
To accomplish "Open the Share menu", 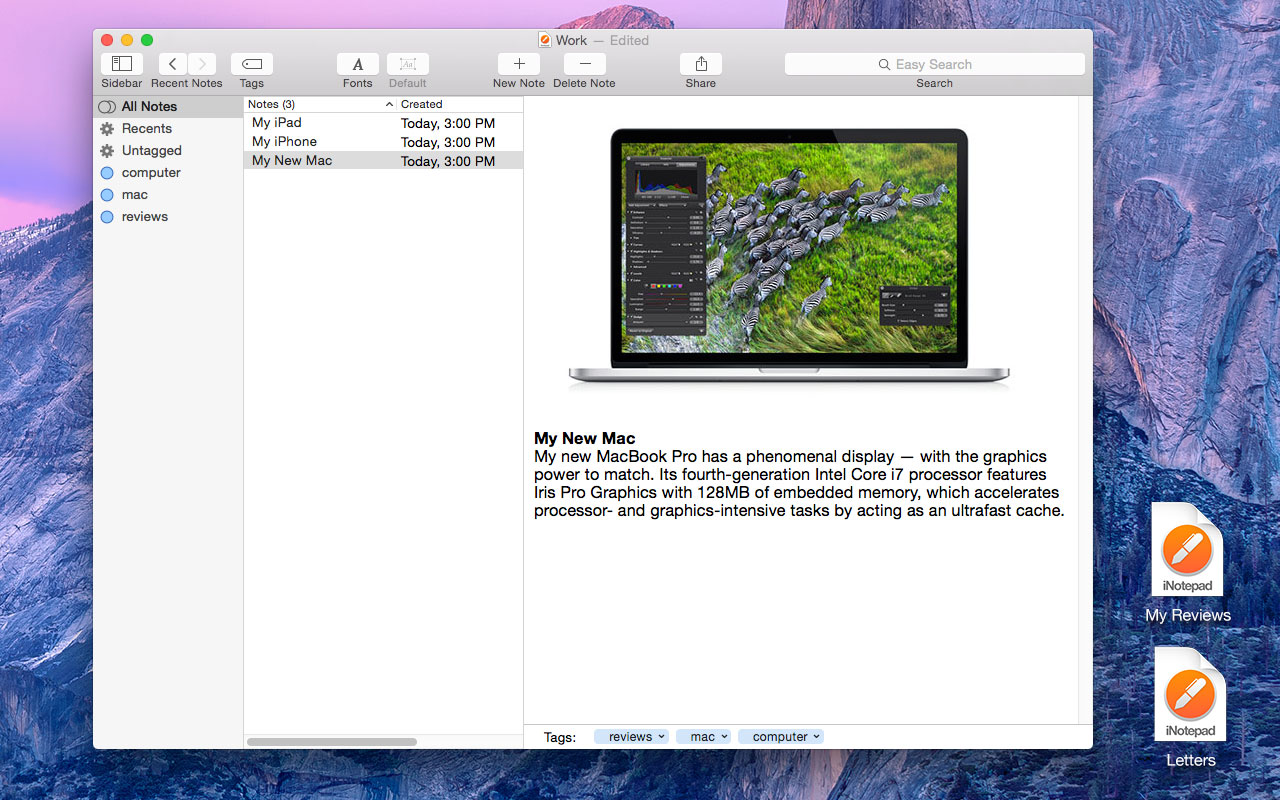I will (x=700, y=64).
